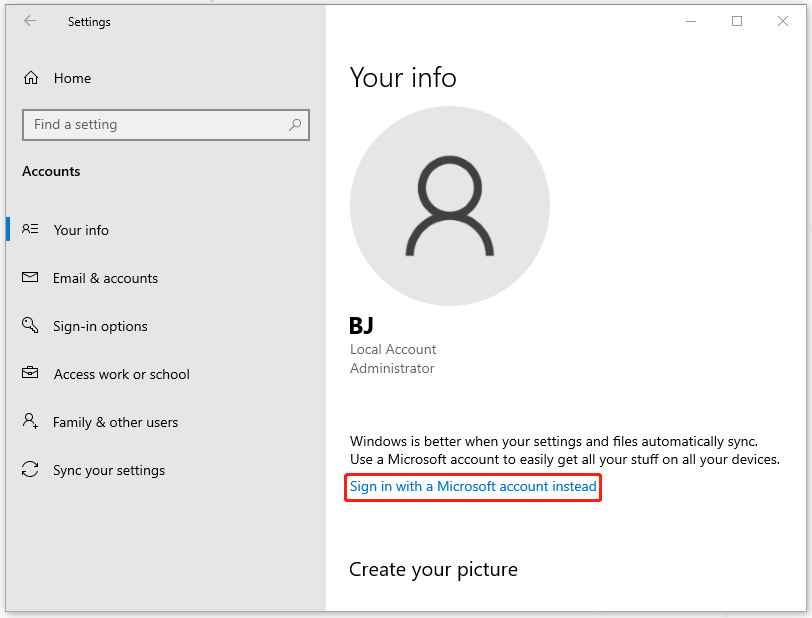Select the Sign-in options key icon

point(31,326)
